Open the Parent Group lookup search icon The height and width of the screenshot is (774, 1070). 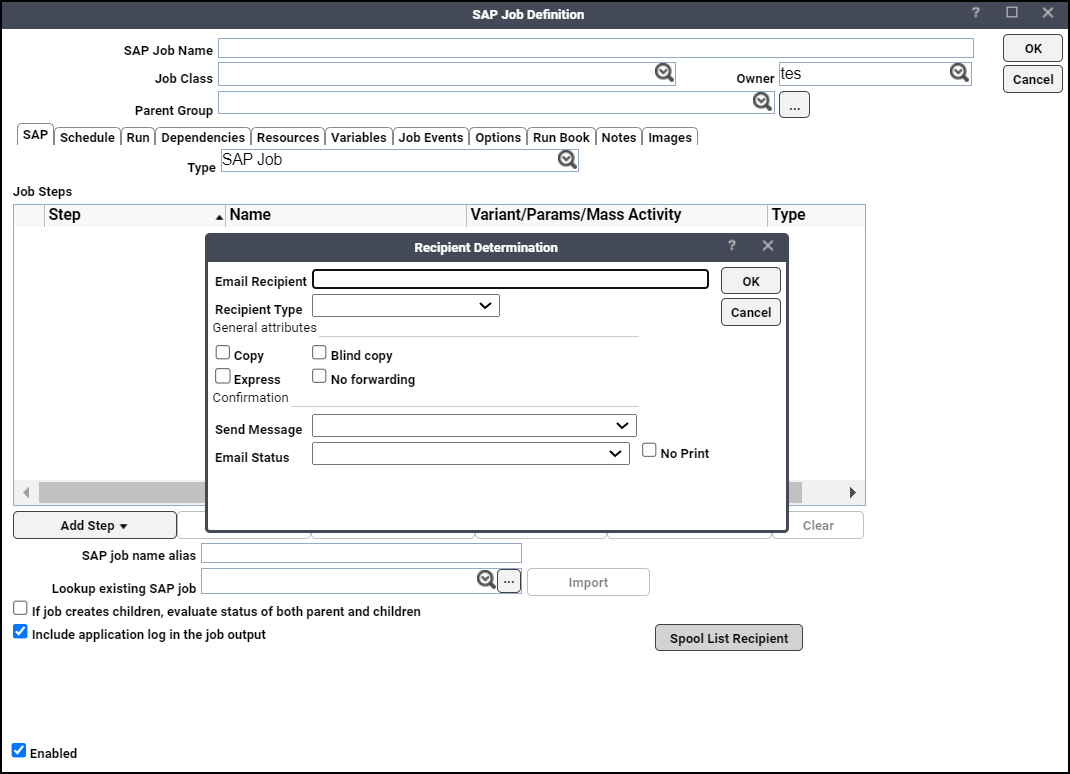click(762, 101)
